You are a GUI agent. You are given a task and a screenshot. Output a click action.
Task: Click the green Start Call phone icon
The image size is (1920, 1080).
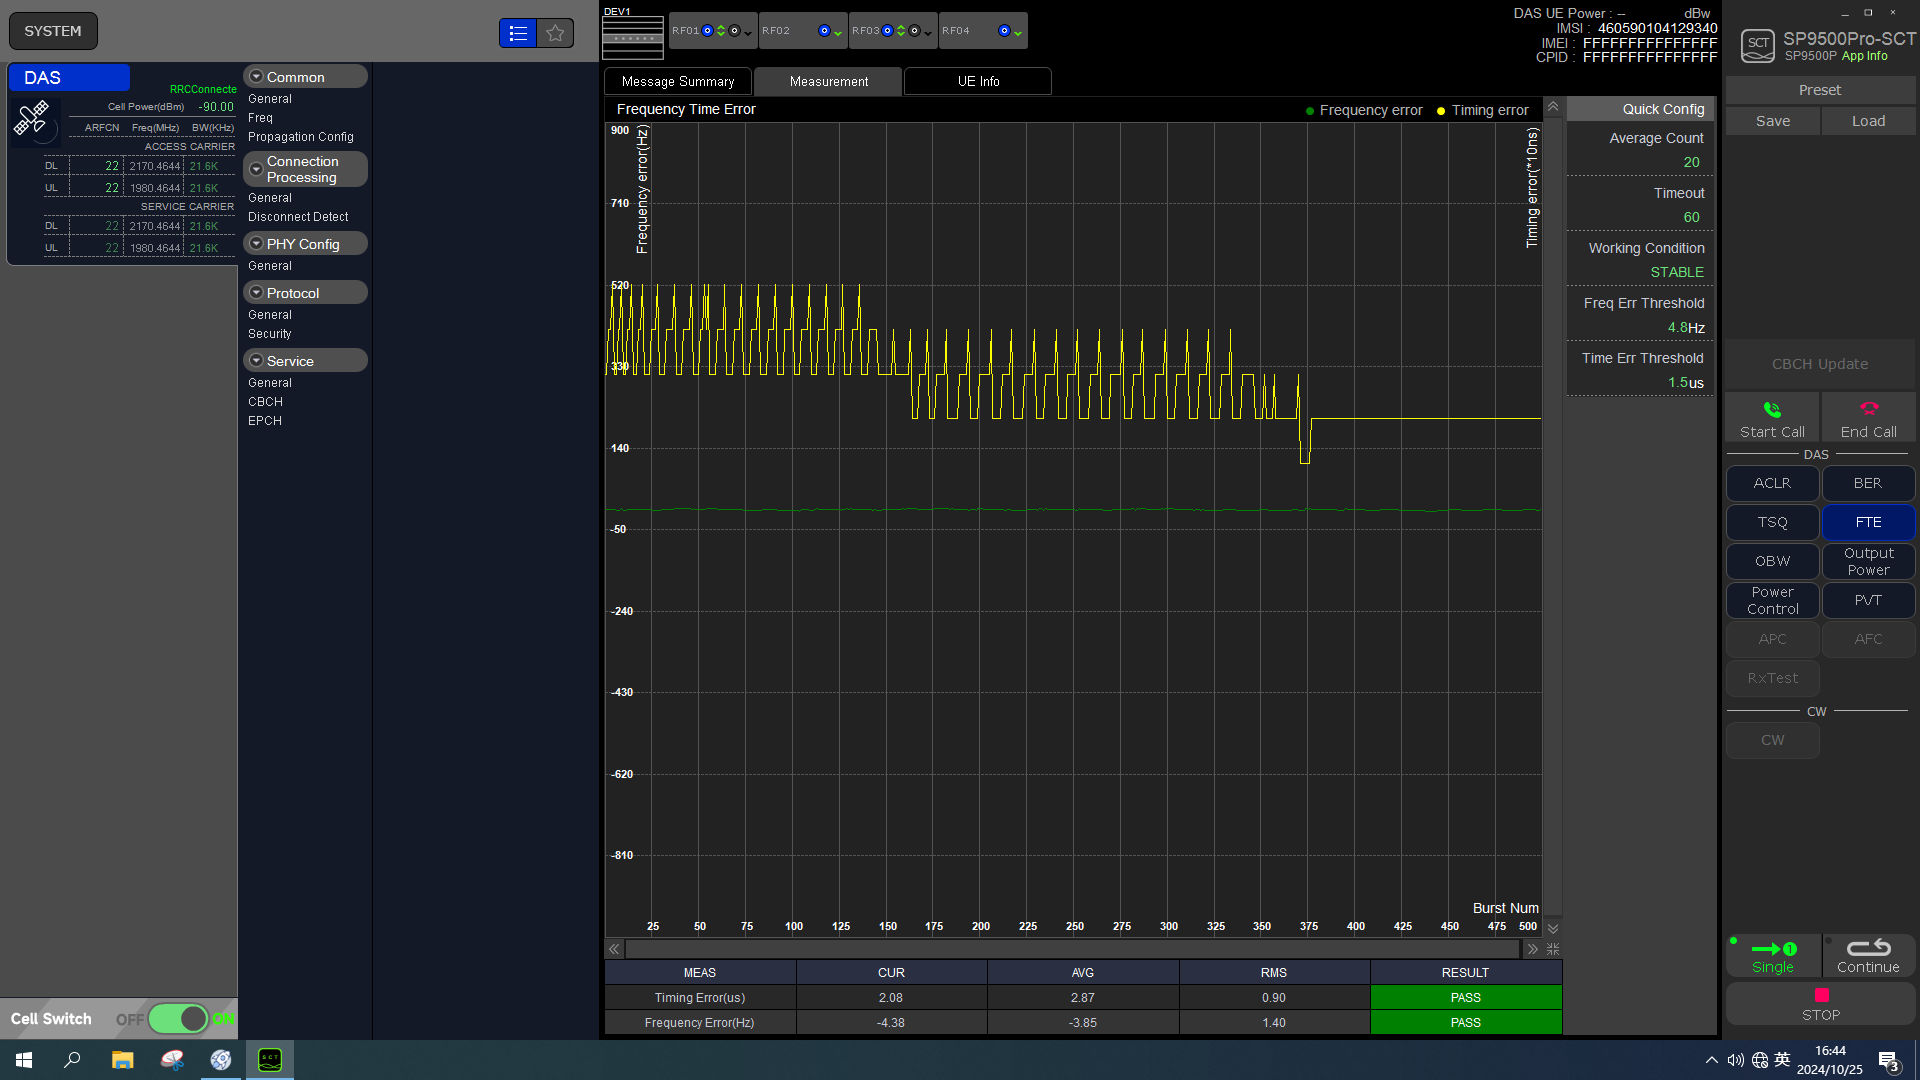pos(1772,409)
